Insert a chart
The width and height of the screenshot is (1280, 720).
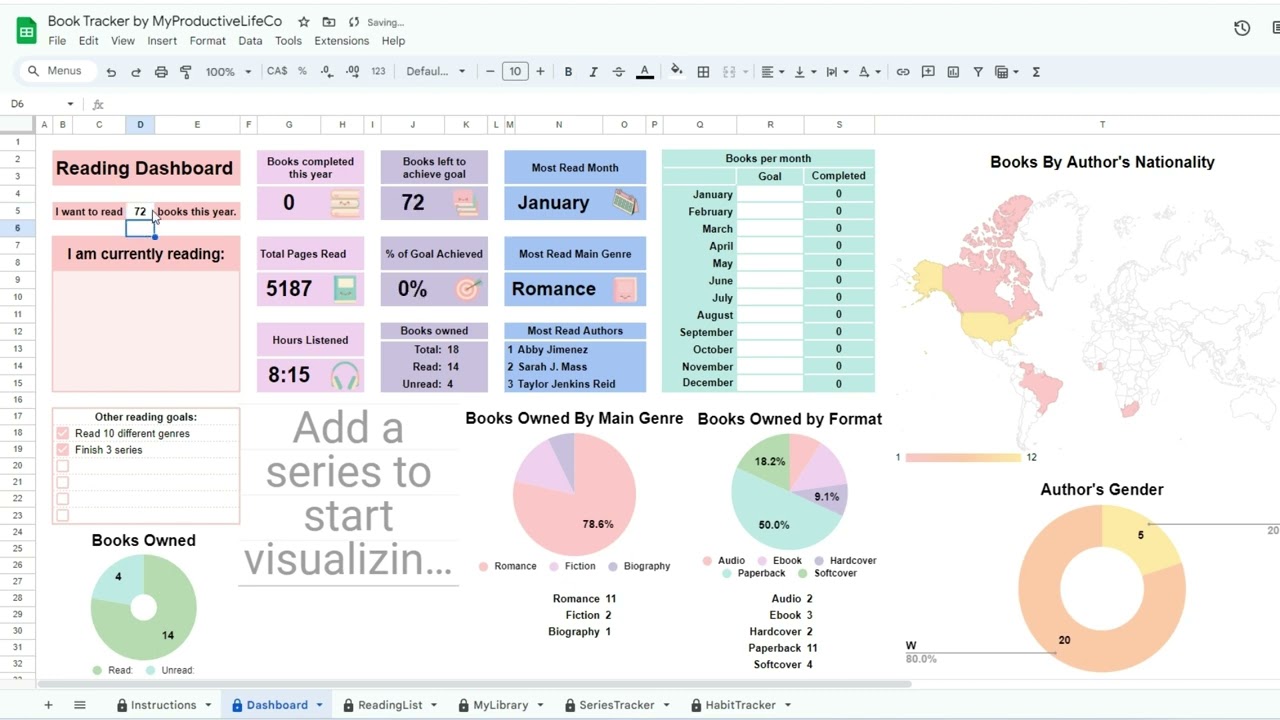point(953,72)
